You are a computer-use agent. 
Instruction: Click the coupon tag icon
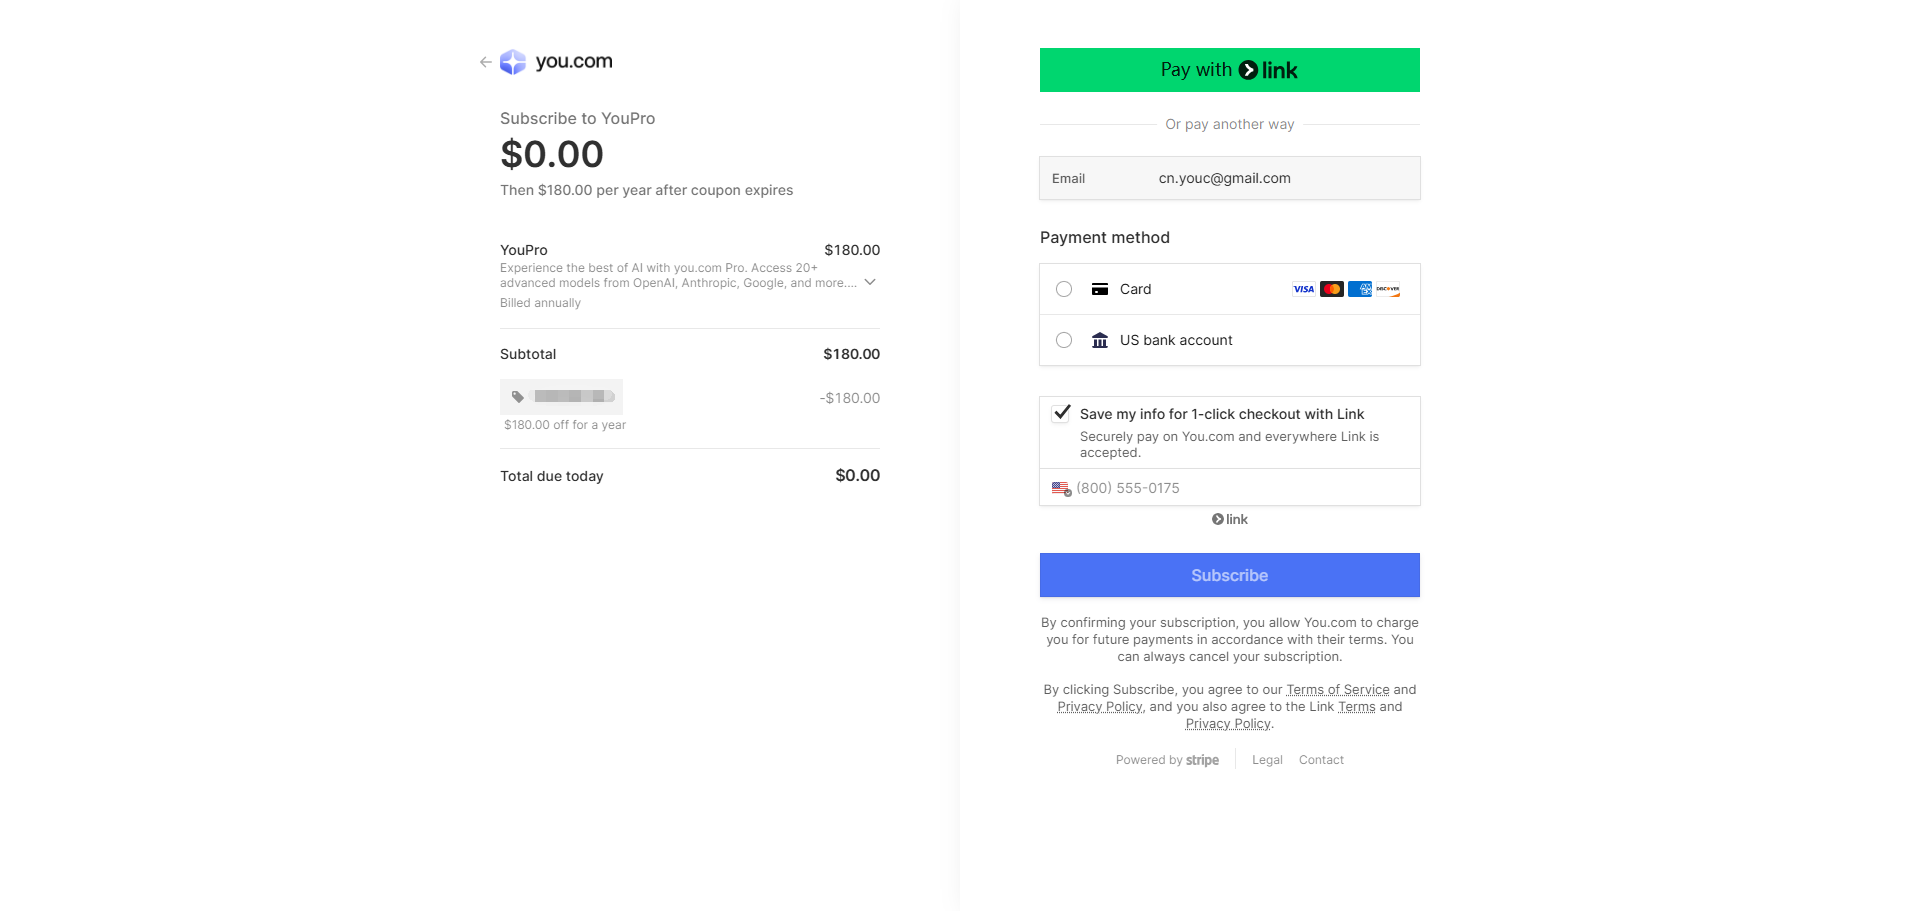coord(518,397)
